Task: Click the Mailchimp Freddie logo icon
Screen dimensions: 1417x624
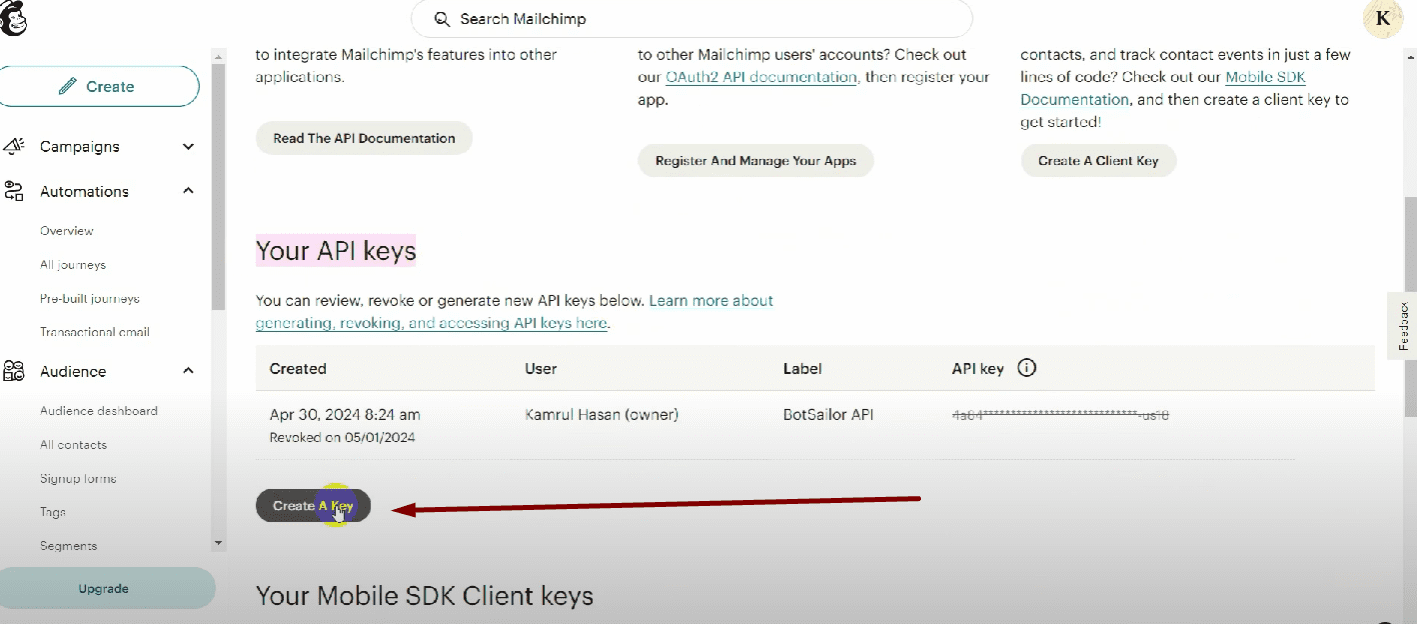Action: click(x=13, y=18)
